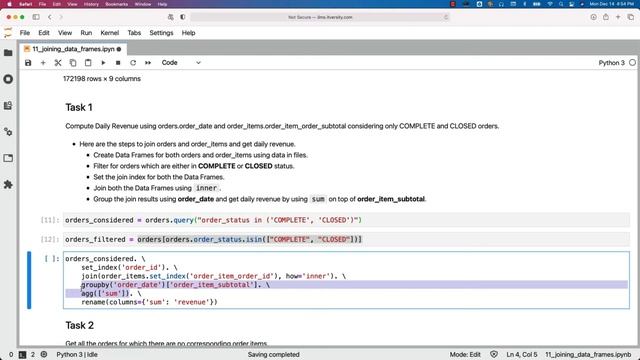Select cell 12 with orders_filtered code
Image resolution: width=640 pixels, height=360 pixels.
point(346,240)
